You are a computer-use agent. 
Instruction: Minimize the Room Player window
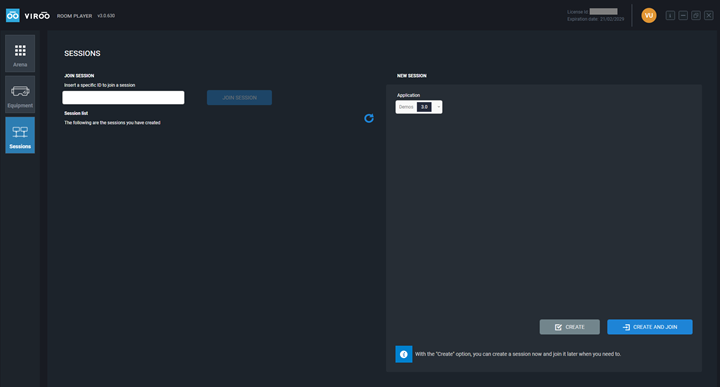click(683, 16)
